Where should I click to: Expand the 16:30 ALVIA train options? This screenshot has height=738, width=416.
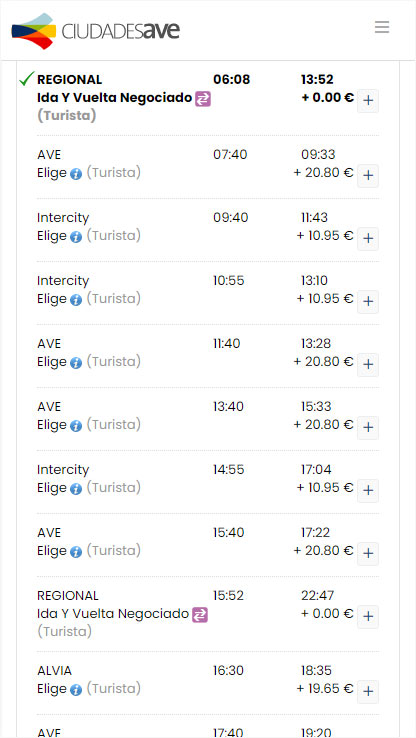point(368,692)
